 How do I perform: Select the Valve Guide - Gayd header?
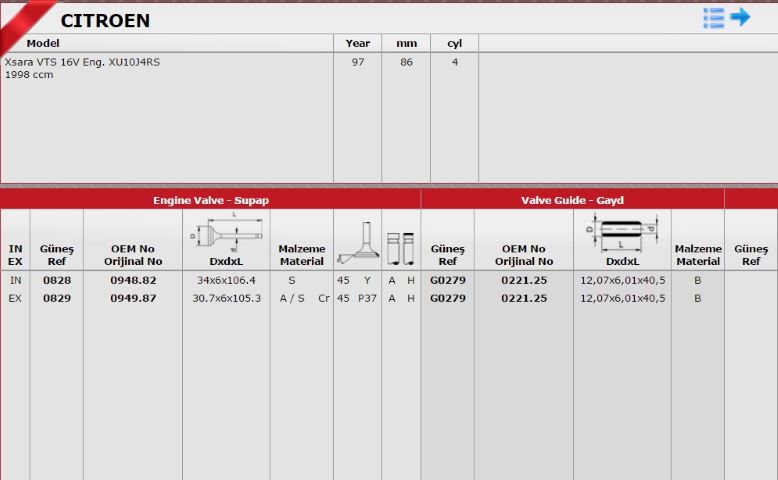coord(572,200)
